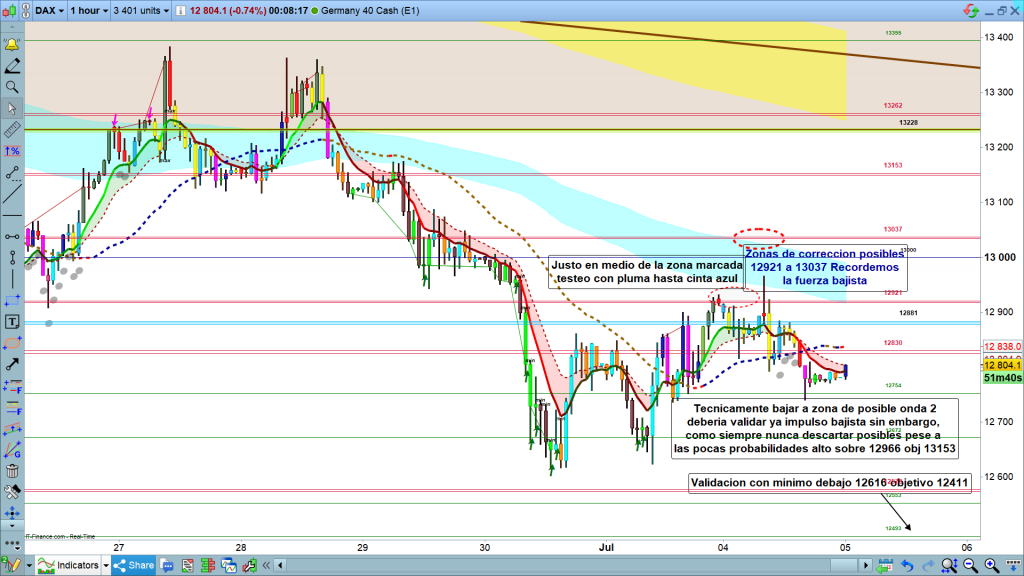Screen dimensions: 1024x576
Task: Click the undo arrow in bottom toolbar
Action: [x=906, y=565]
